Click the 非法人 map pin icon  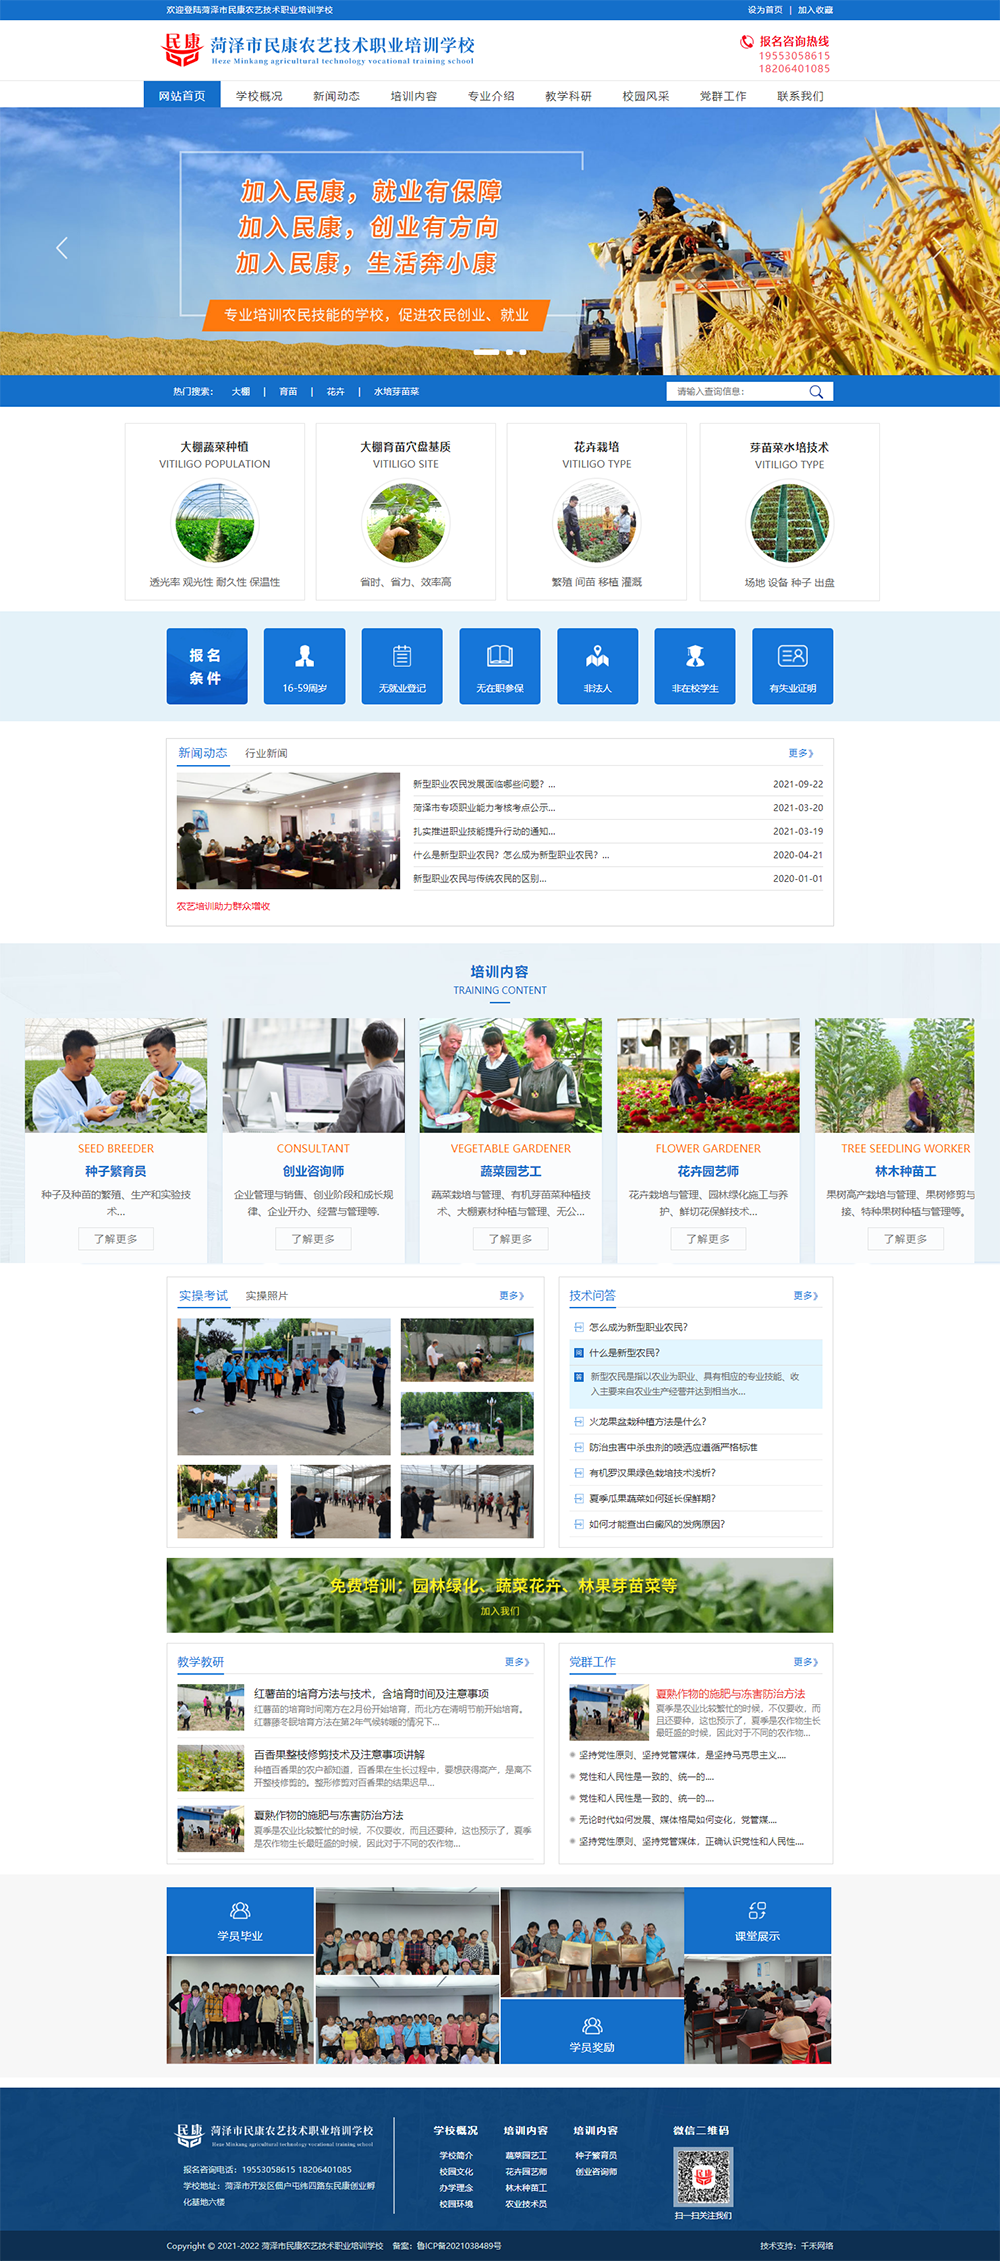point(597,656)
